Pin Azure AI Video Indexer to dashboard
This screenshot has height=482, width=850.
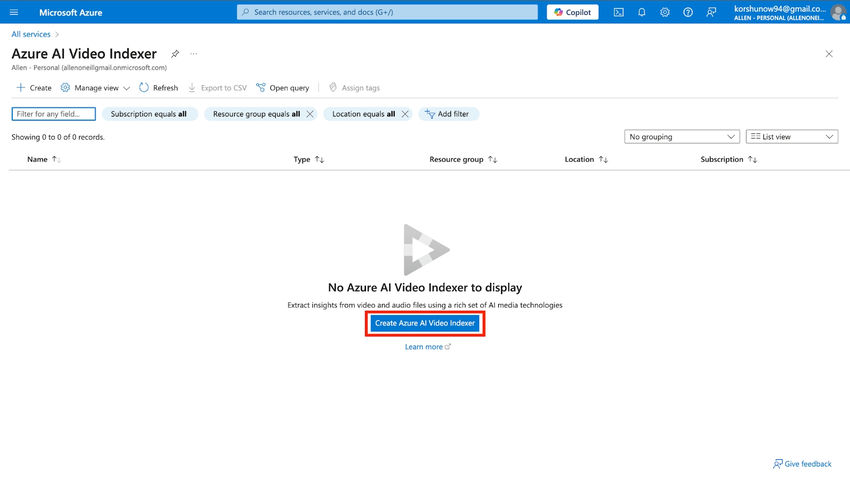tap(175, 54)
